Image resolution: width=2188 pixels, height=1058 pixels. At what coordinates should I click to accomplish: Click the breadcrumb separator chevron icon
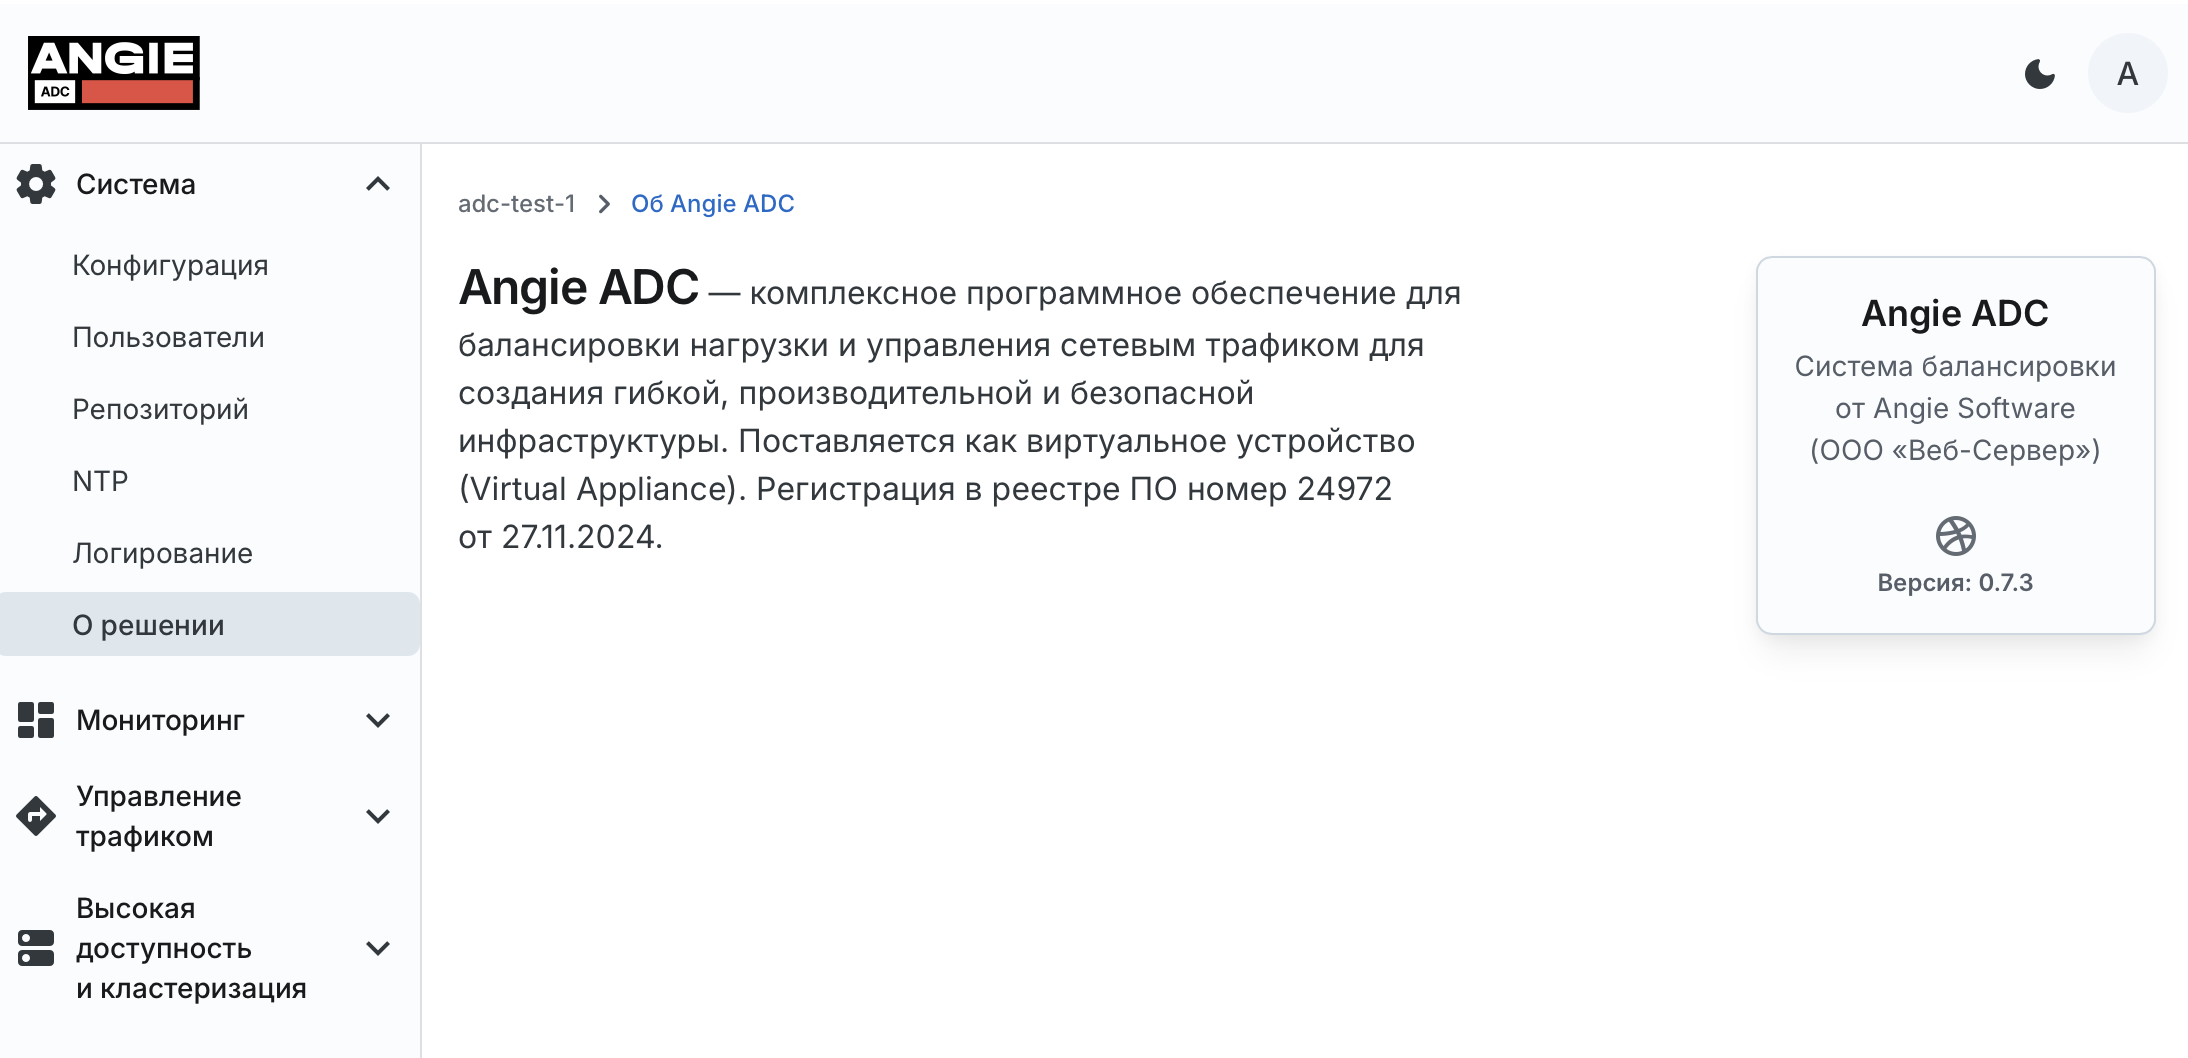[604, 204]
